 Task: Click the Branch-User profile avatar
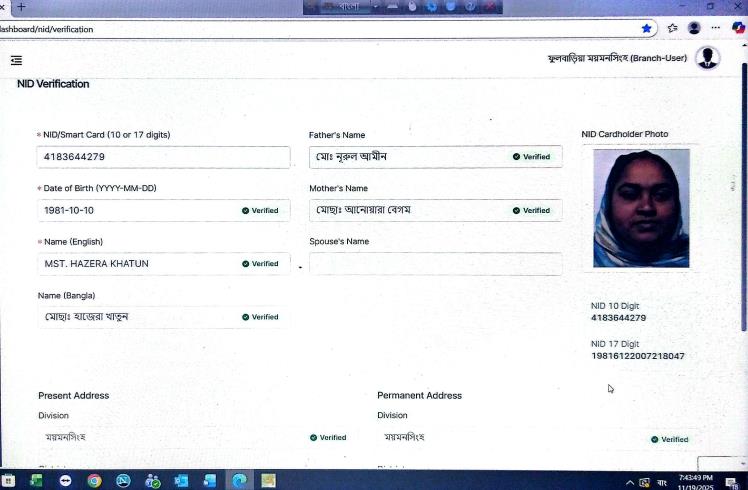707,58
